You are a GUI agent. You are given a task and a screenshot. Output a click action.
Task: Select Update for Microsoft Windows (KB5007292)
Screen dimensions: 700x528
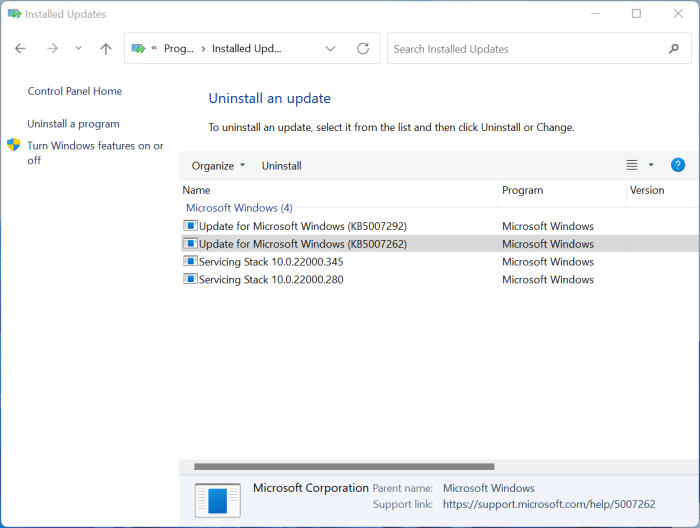(x=303, y=226)
